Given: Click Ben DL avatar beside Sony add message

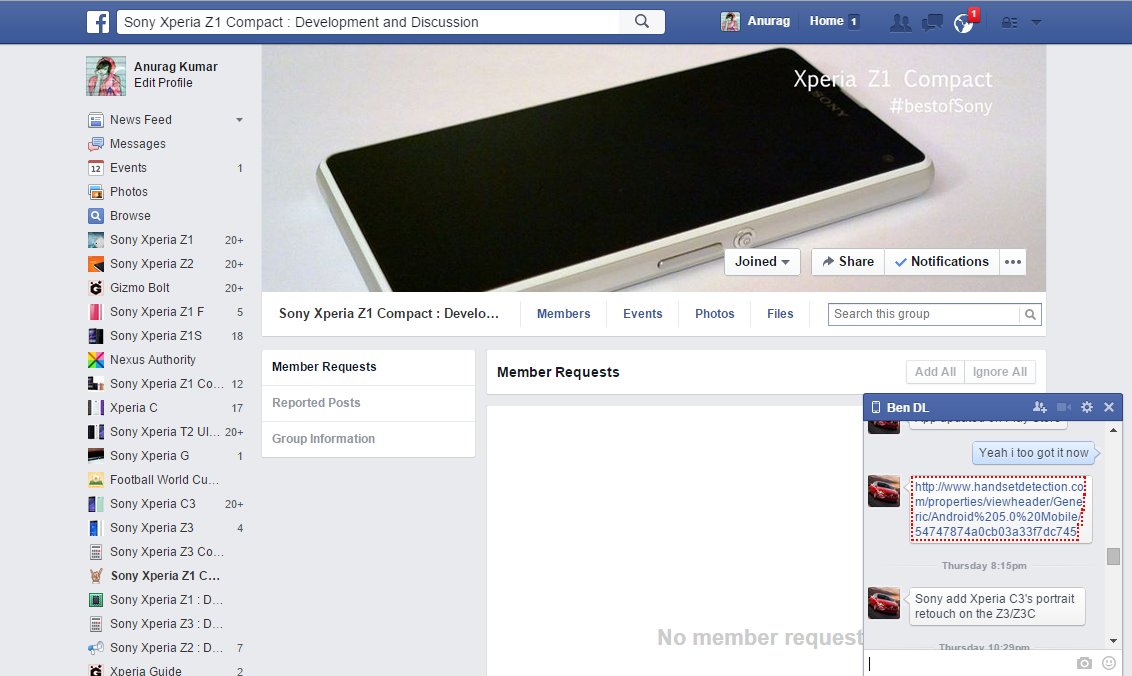Looking at the screenshot, I should (x=884, y=603).
